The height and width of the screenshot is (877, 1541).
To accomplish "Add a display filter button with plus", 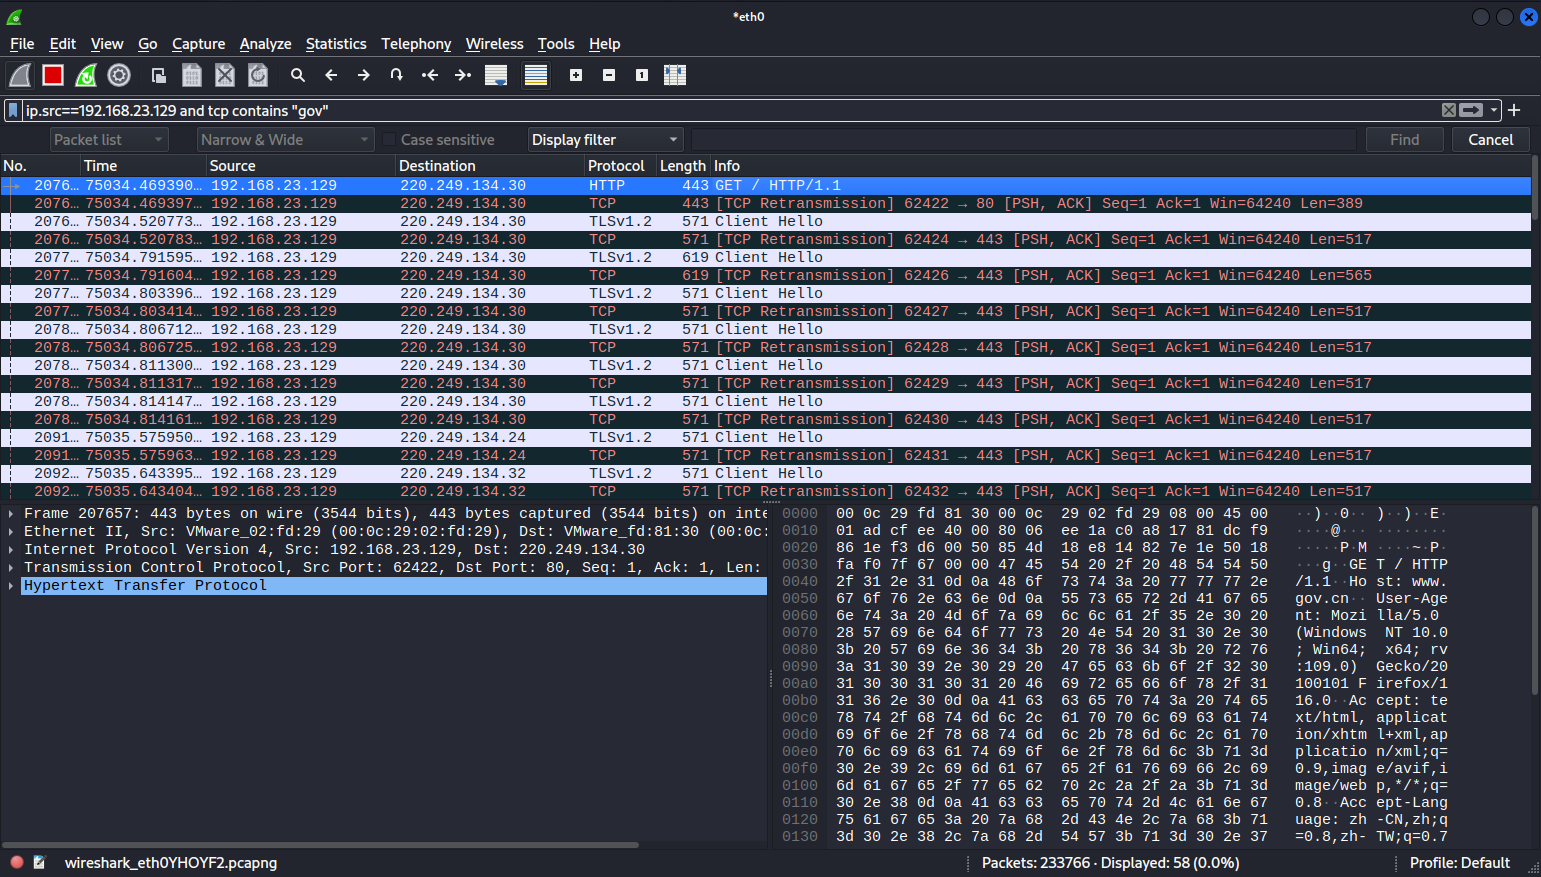I will (x=1514, y=110).
